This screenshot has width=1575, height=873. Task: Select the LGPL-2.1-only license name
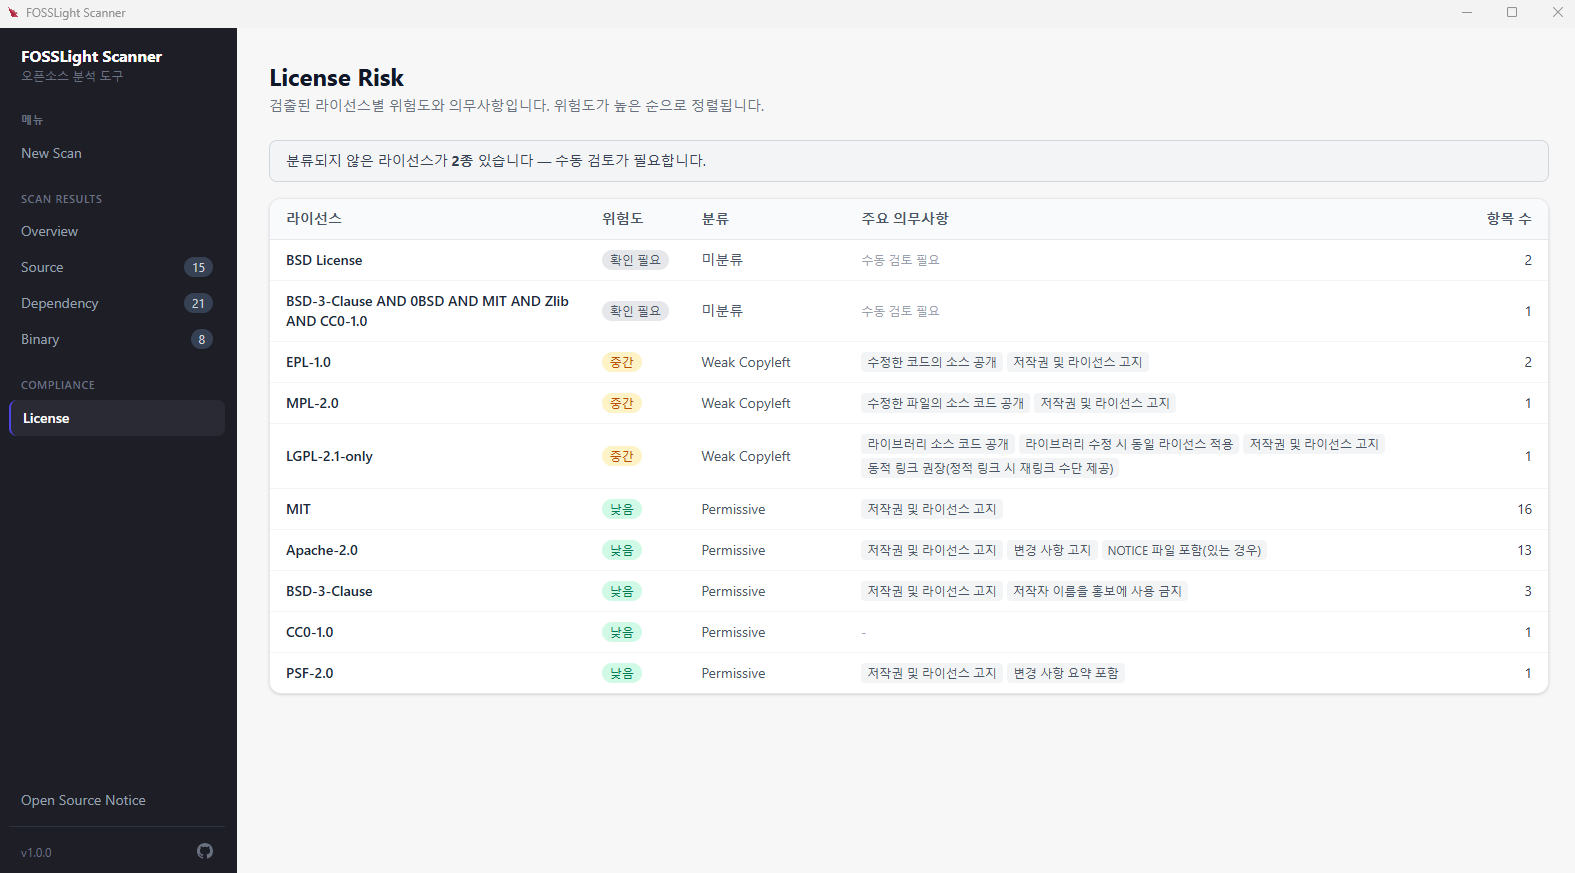point(329,456)
